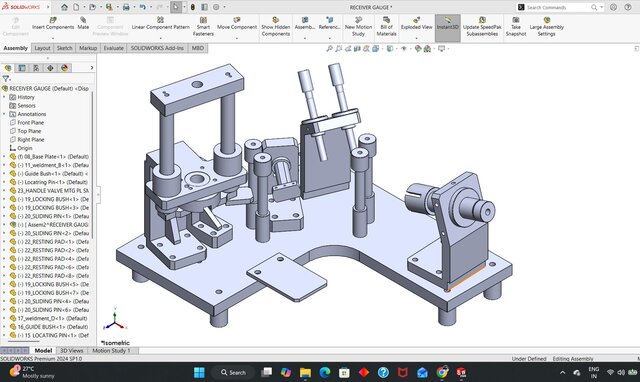Screen dimensions: 640x382
Task: Activate the Select cursor tool
Action: pyautogui.click(x=176, y=7)
